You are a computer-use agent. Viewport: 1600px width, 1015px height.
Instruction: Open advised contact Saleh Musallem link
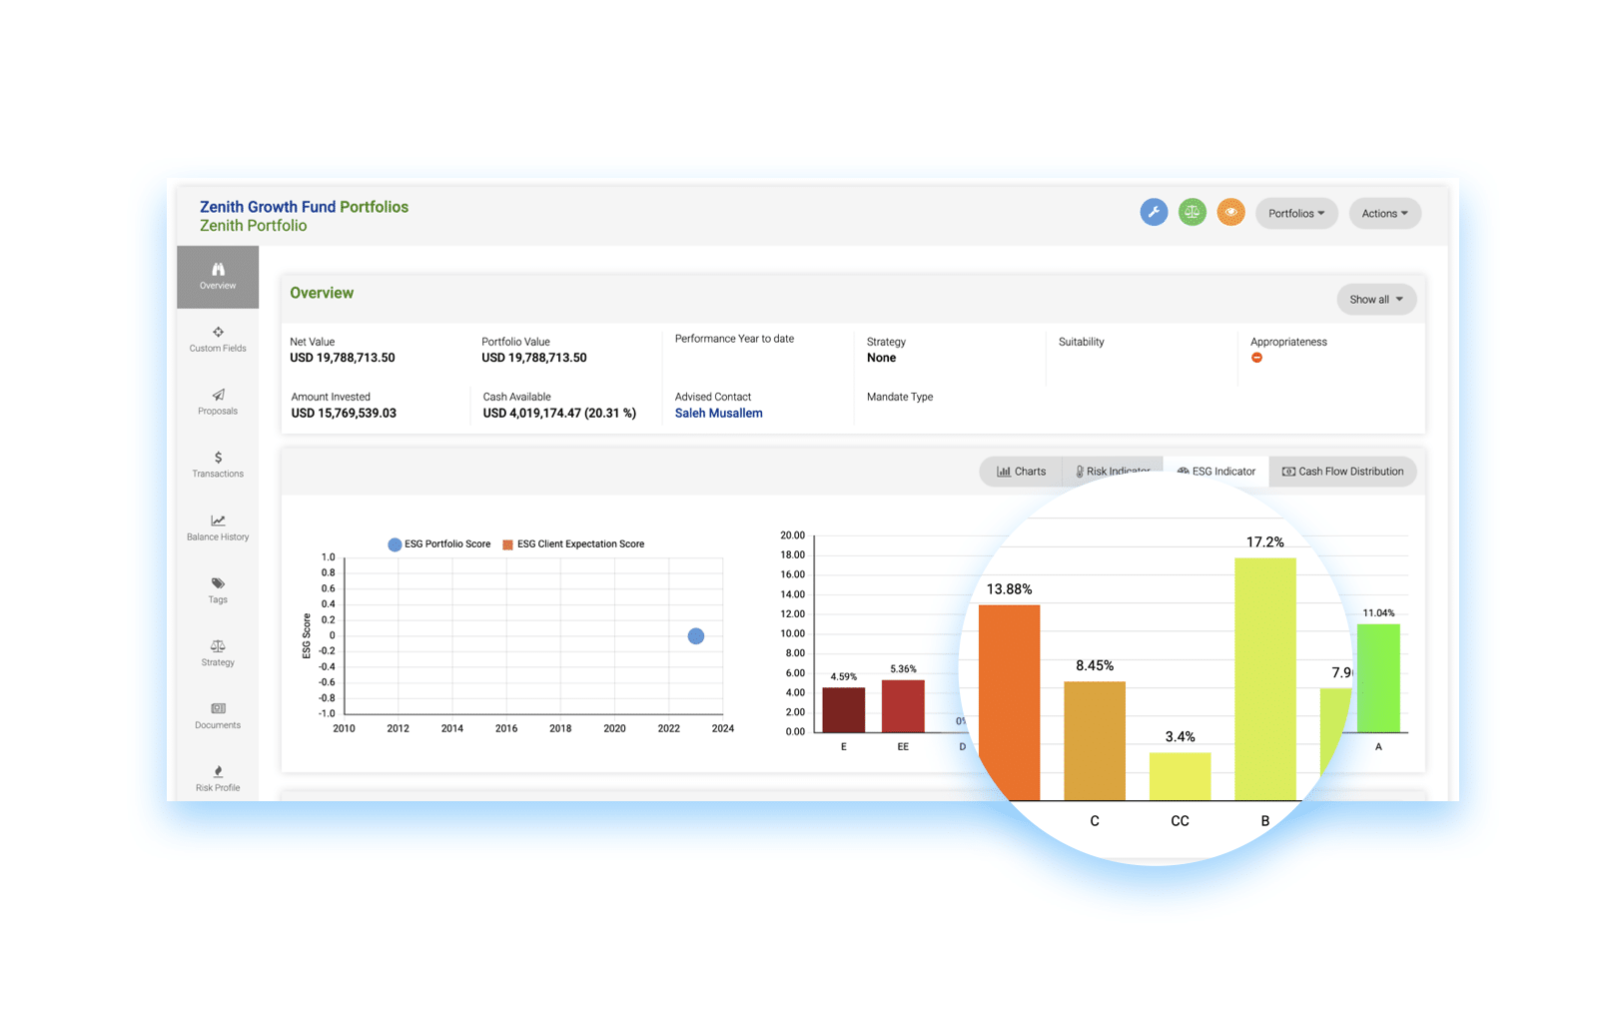click(718, 413)
